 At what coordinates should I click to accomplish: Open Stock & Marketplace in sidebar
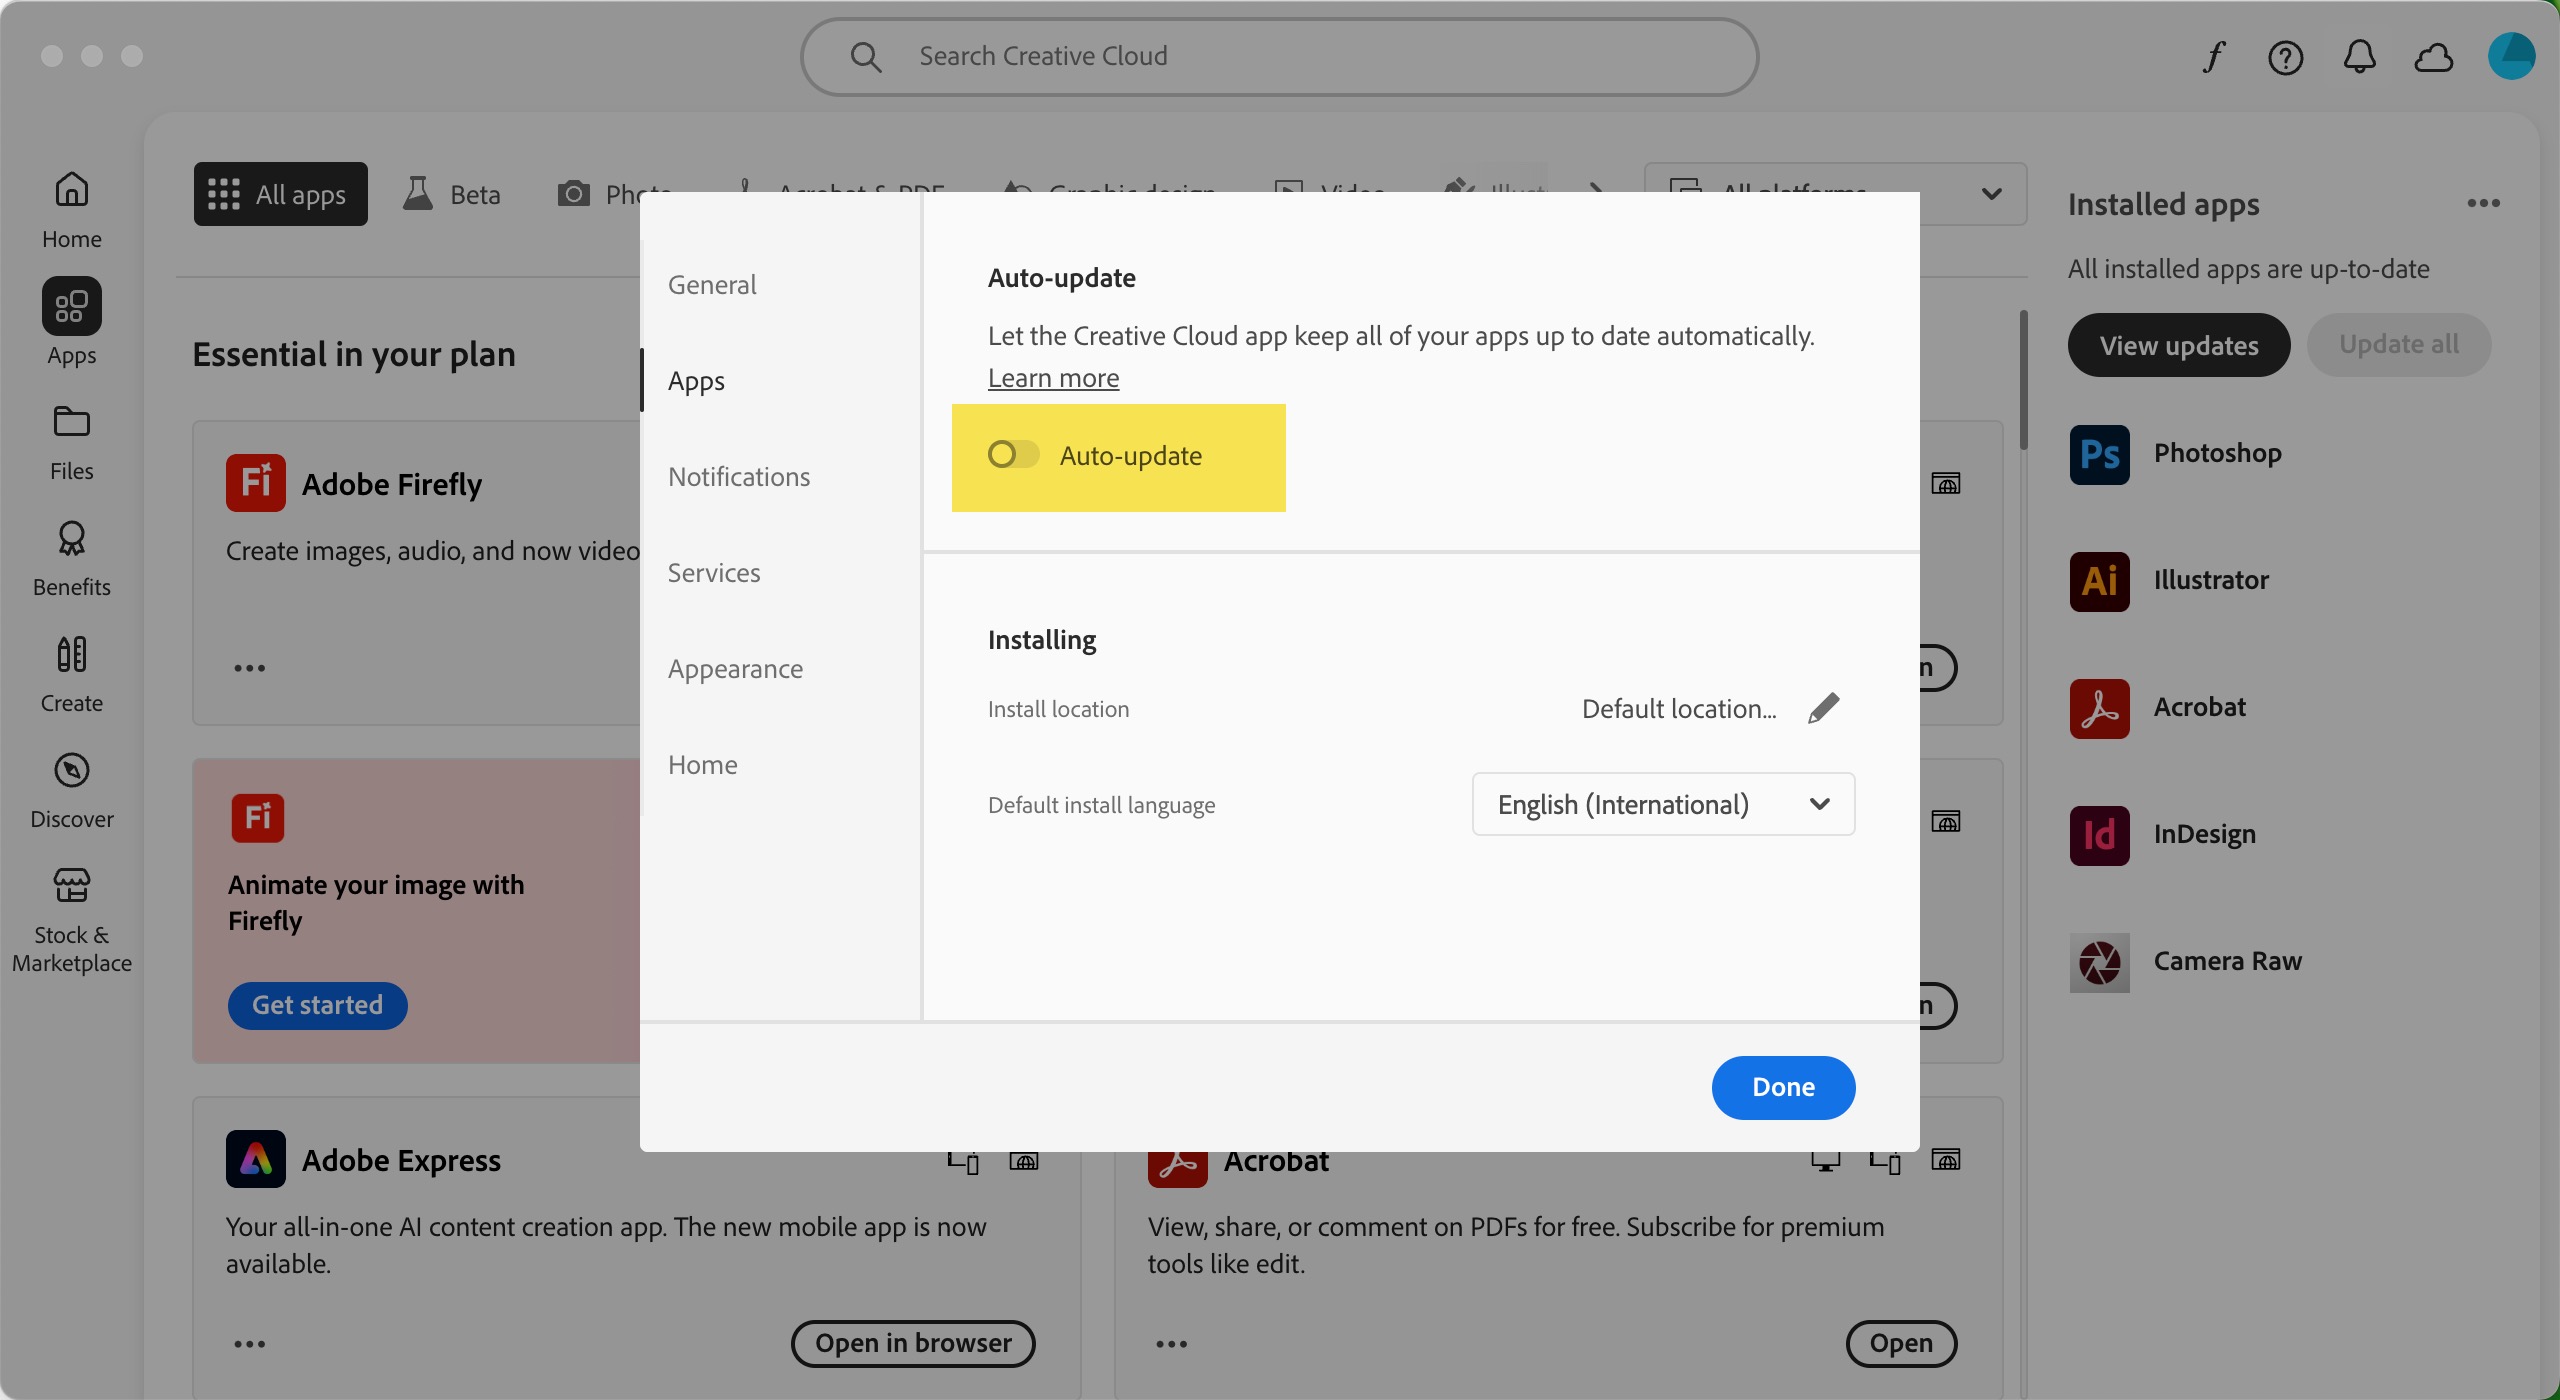(x=71, y=920)
